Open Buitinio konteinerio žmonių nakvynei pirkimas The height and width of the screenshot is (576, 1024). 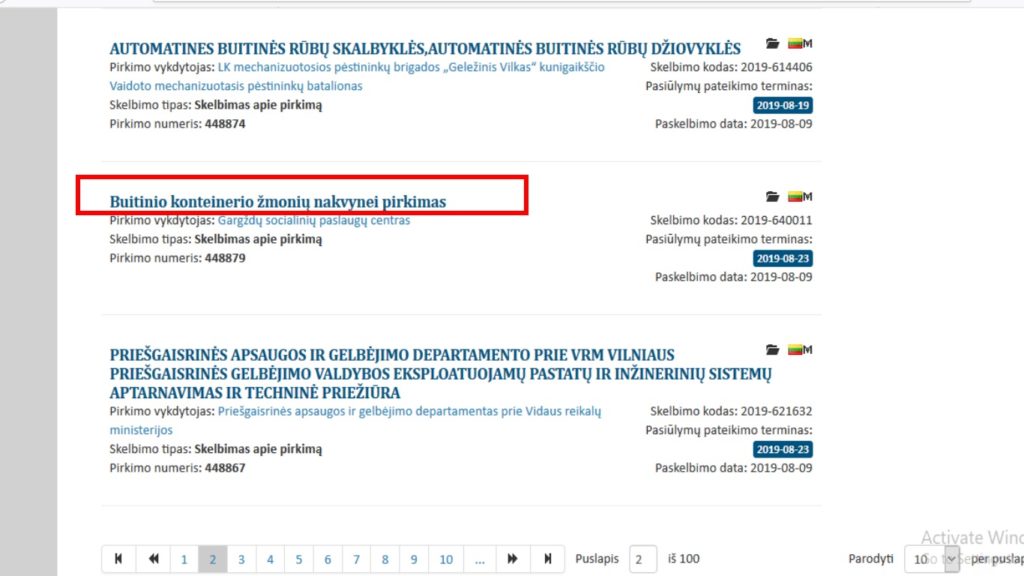[x=277, y=202]
